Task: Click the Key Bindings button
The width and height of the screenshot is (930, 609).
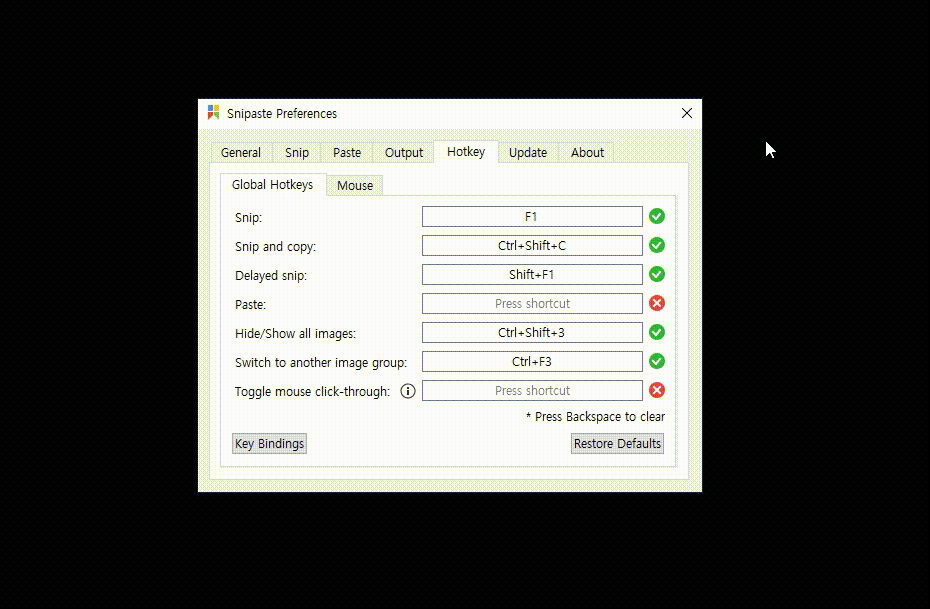Action: [x=269, y=444]
